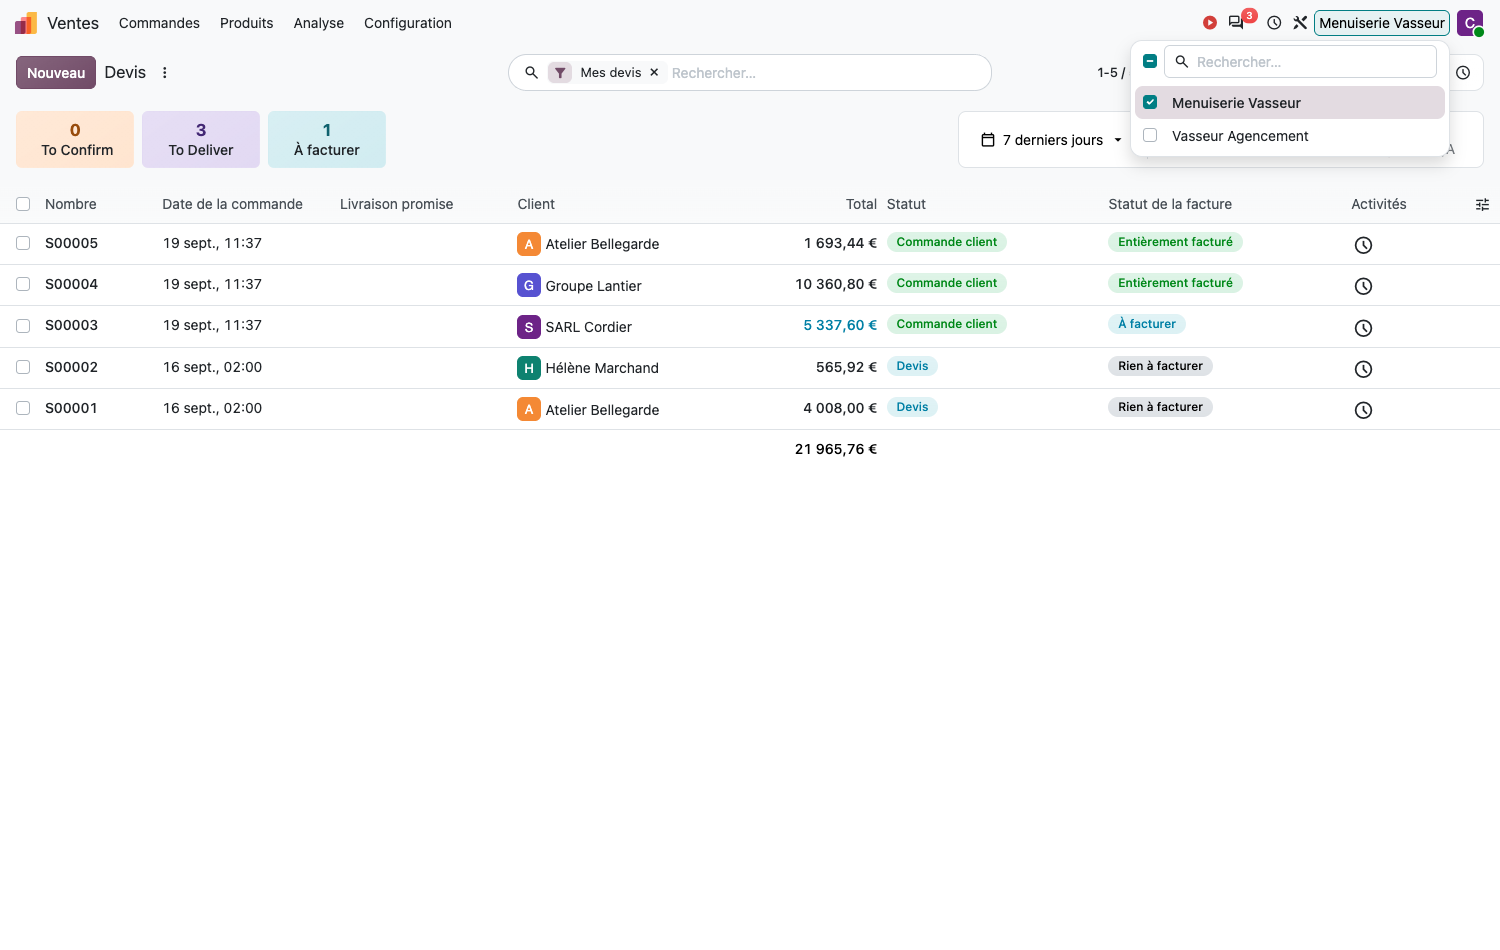Open order for Hélène Marchand
1500x950 pixels.
click(602, 368)
